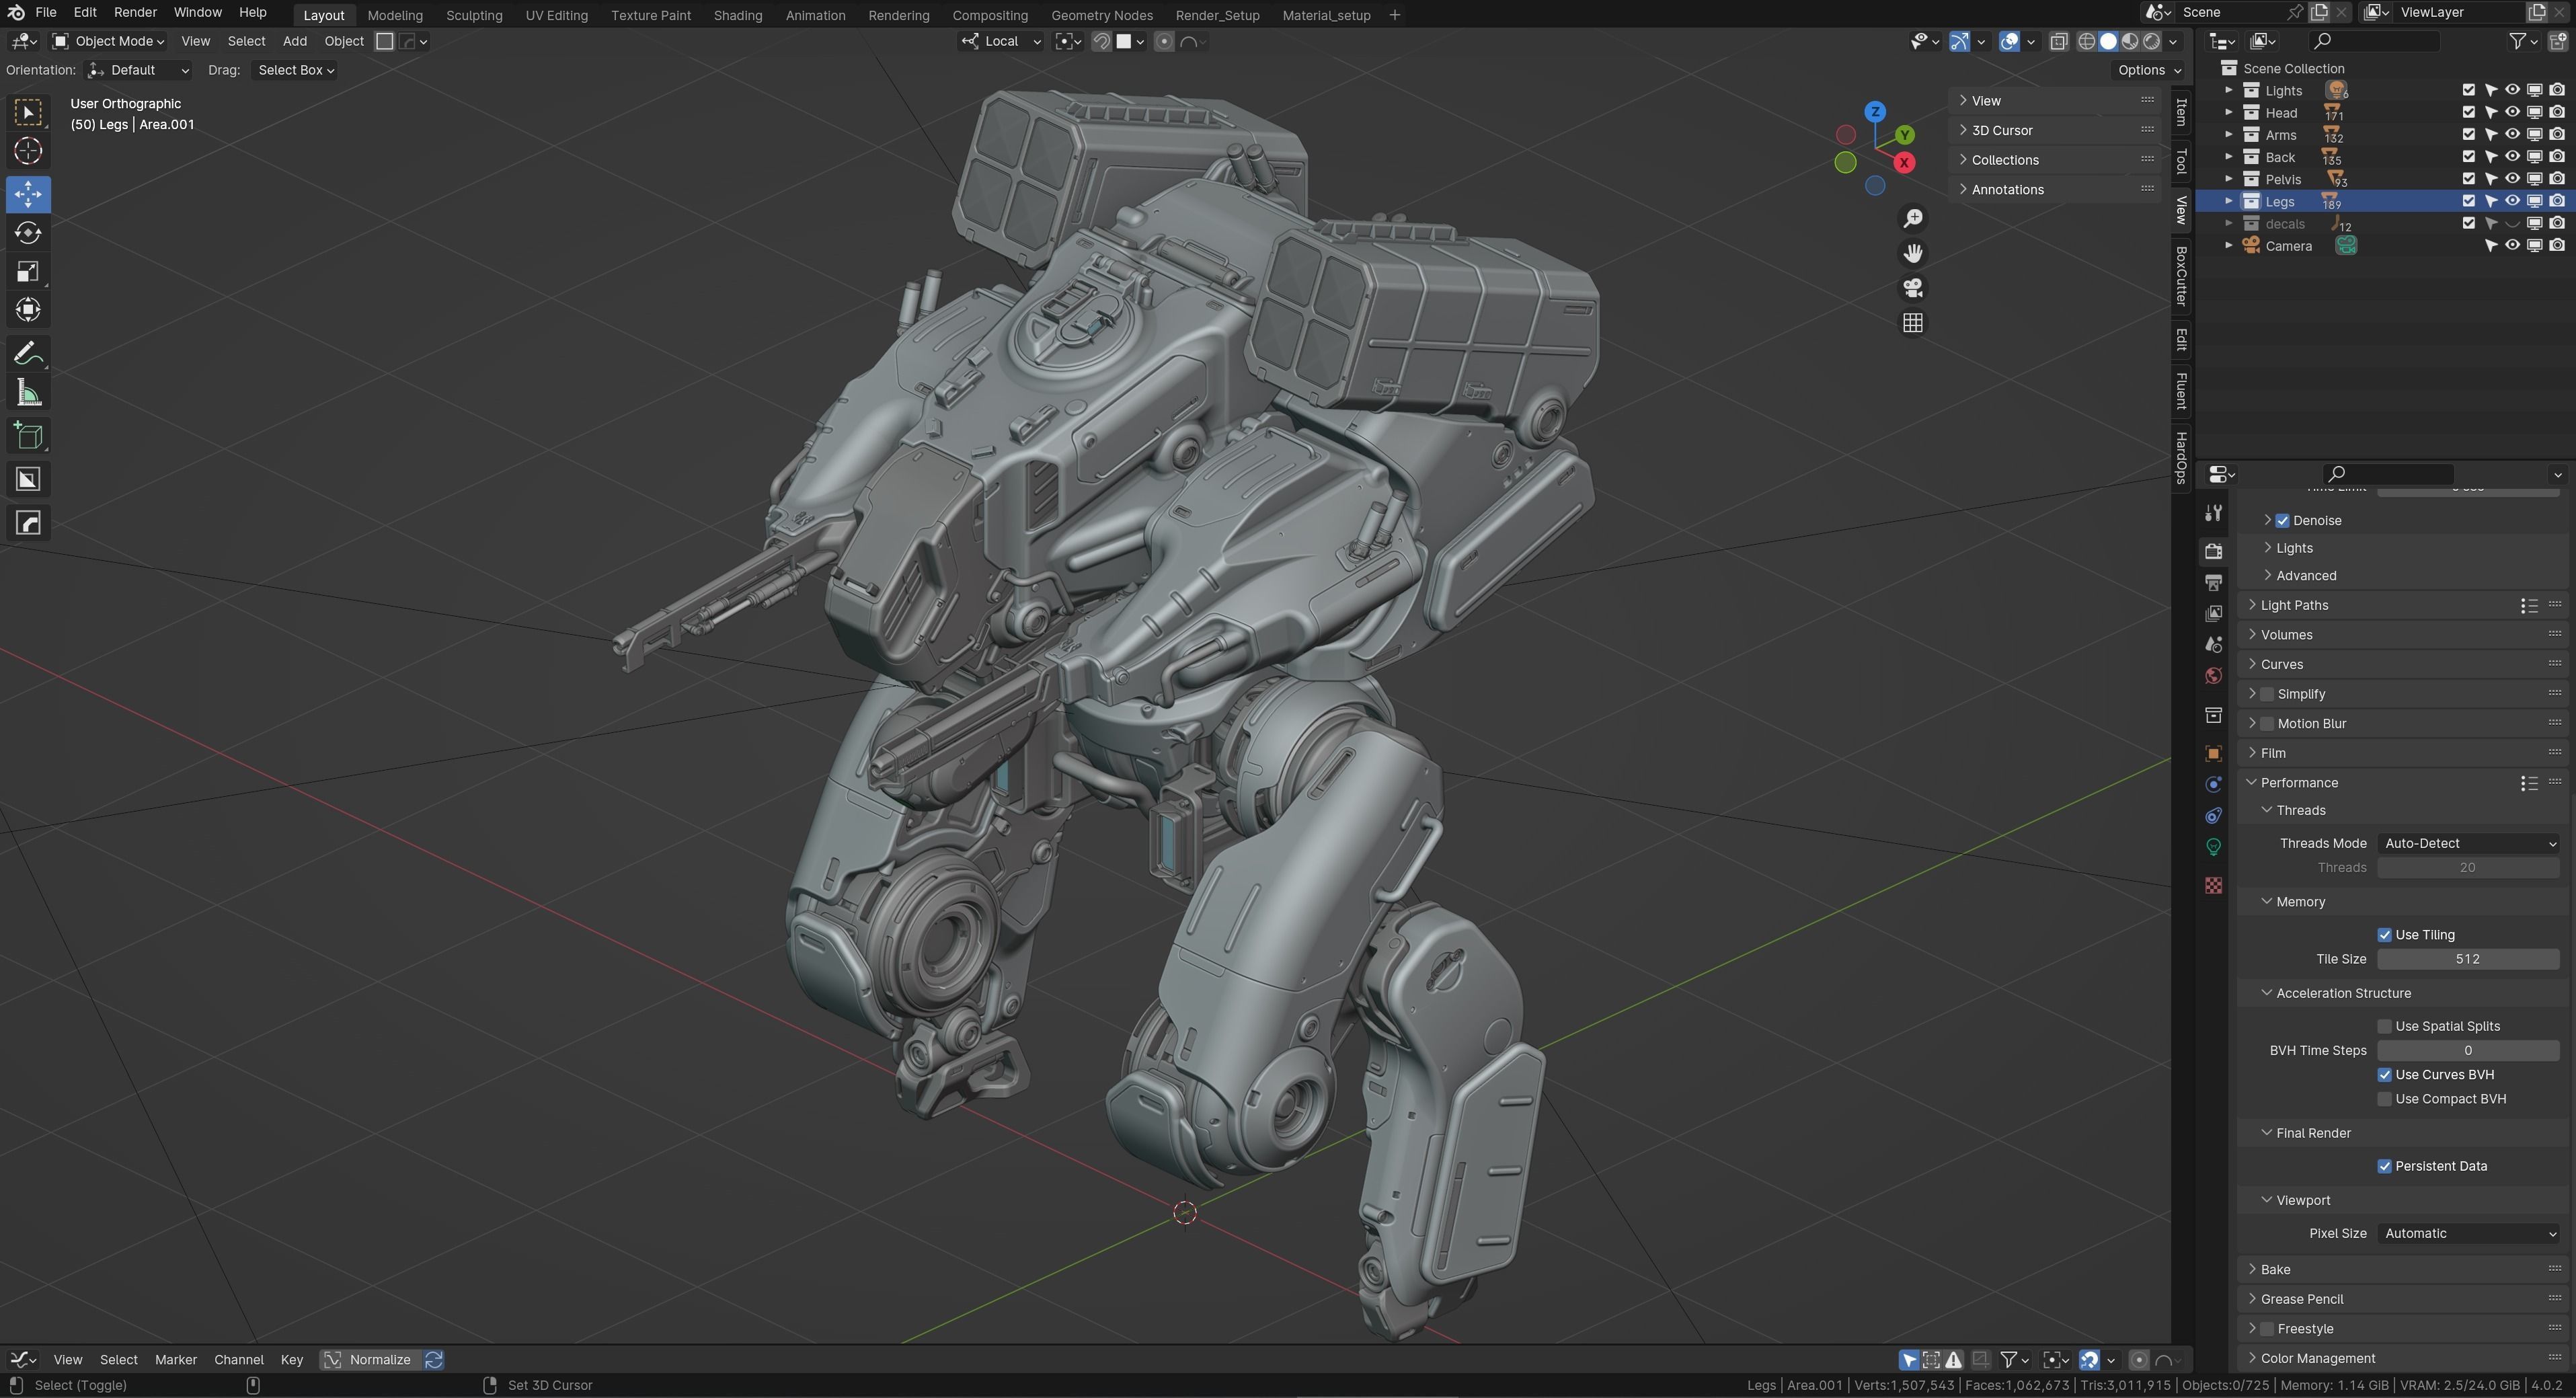The width and height of the screenshot is (2576, 1398).
Task: Enable Use Compact BVH checkbox
Action: coord(2385,1099)
